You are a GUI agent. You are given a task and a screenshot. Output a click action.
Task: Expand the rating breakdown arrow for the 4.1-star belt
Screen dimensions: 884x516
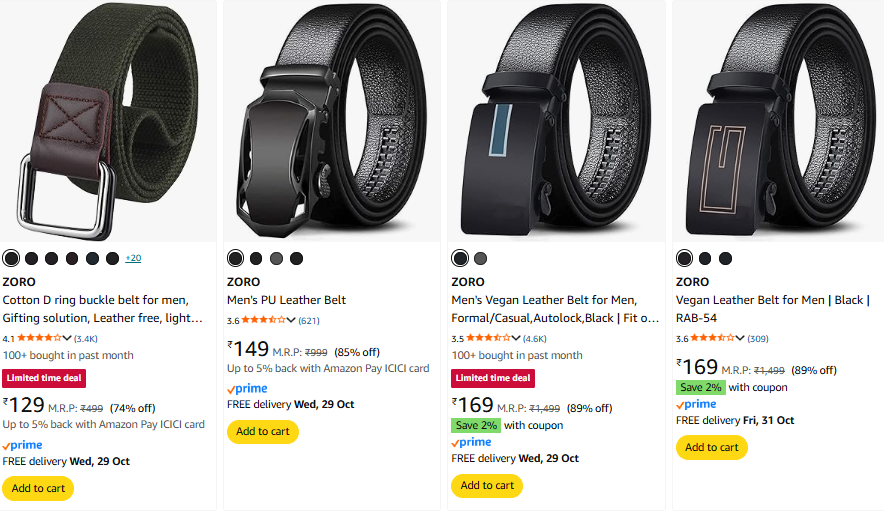point(67,338)
